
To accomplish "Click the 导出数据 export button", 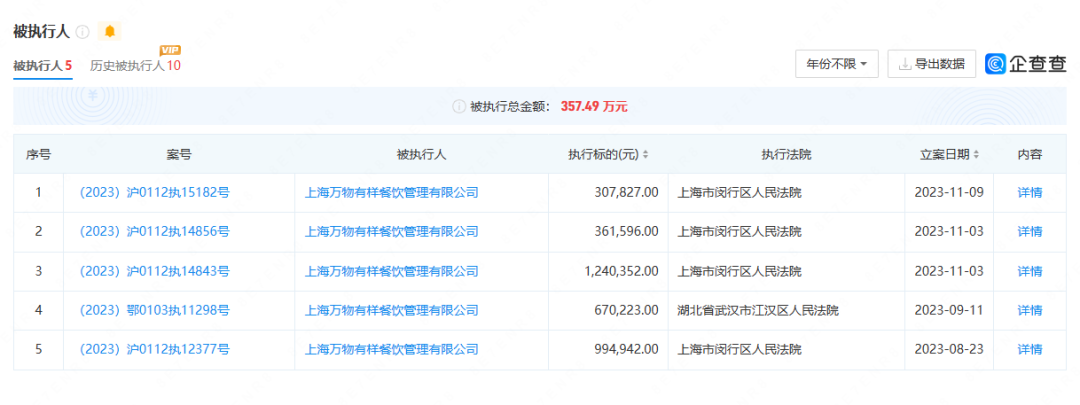I will [932, 64].
